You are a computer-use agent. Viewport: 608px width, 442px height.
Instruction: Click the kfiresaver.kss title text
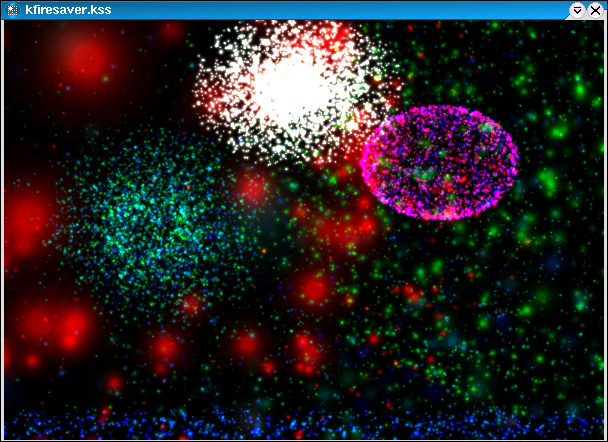tap(68, 10)
